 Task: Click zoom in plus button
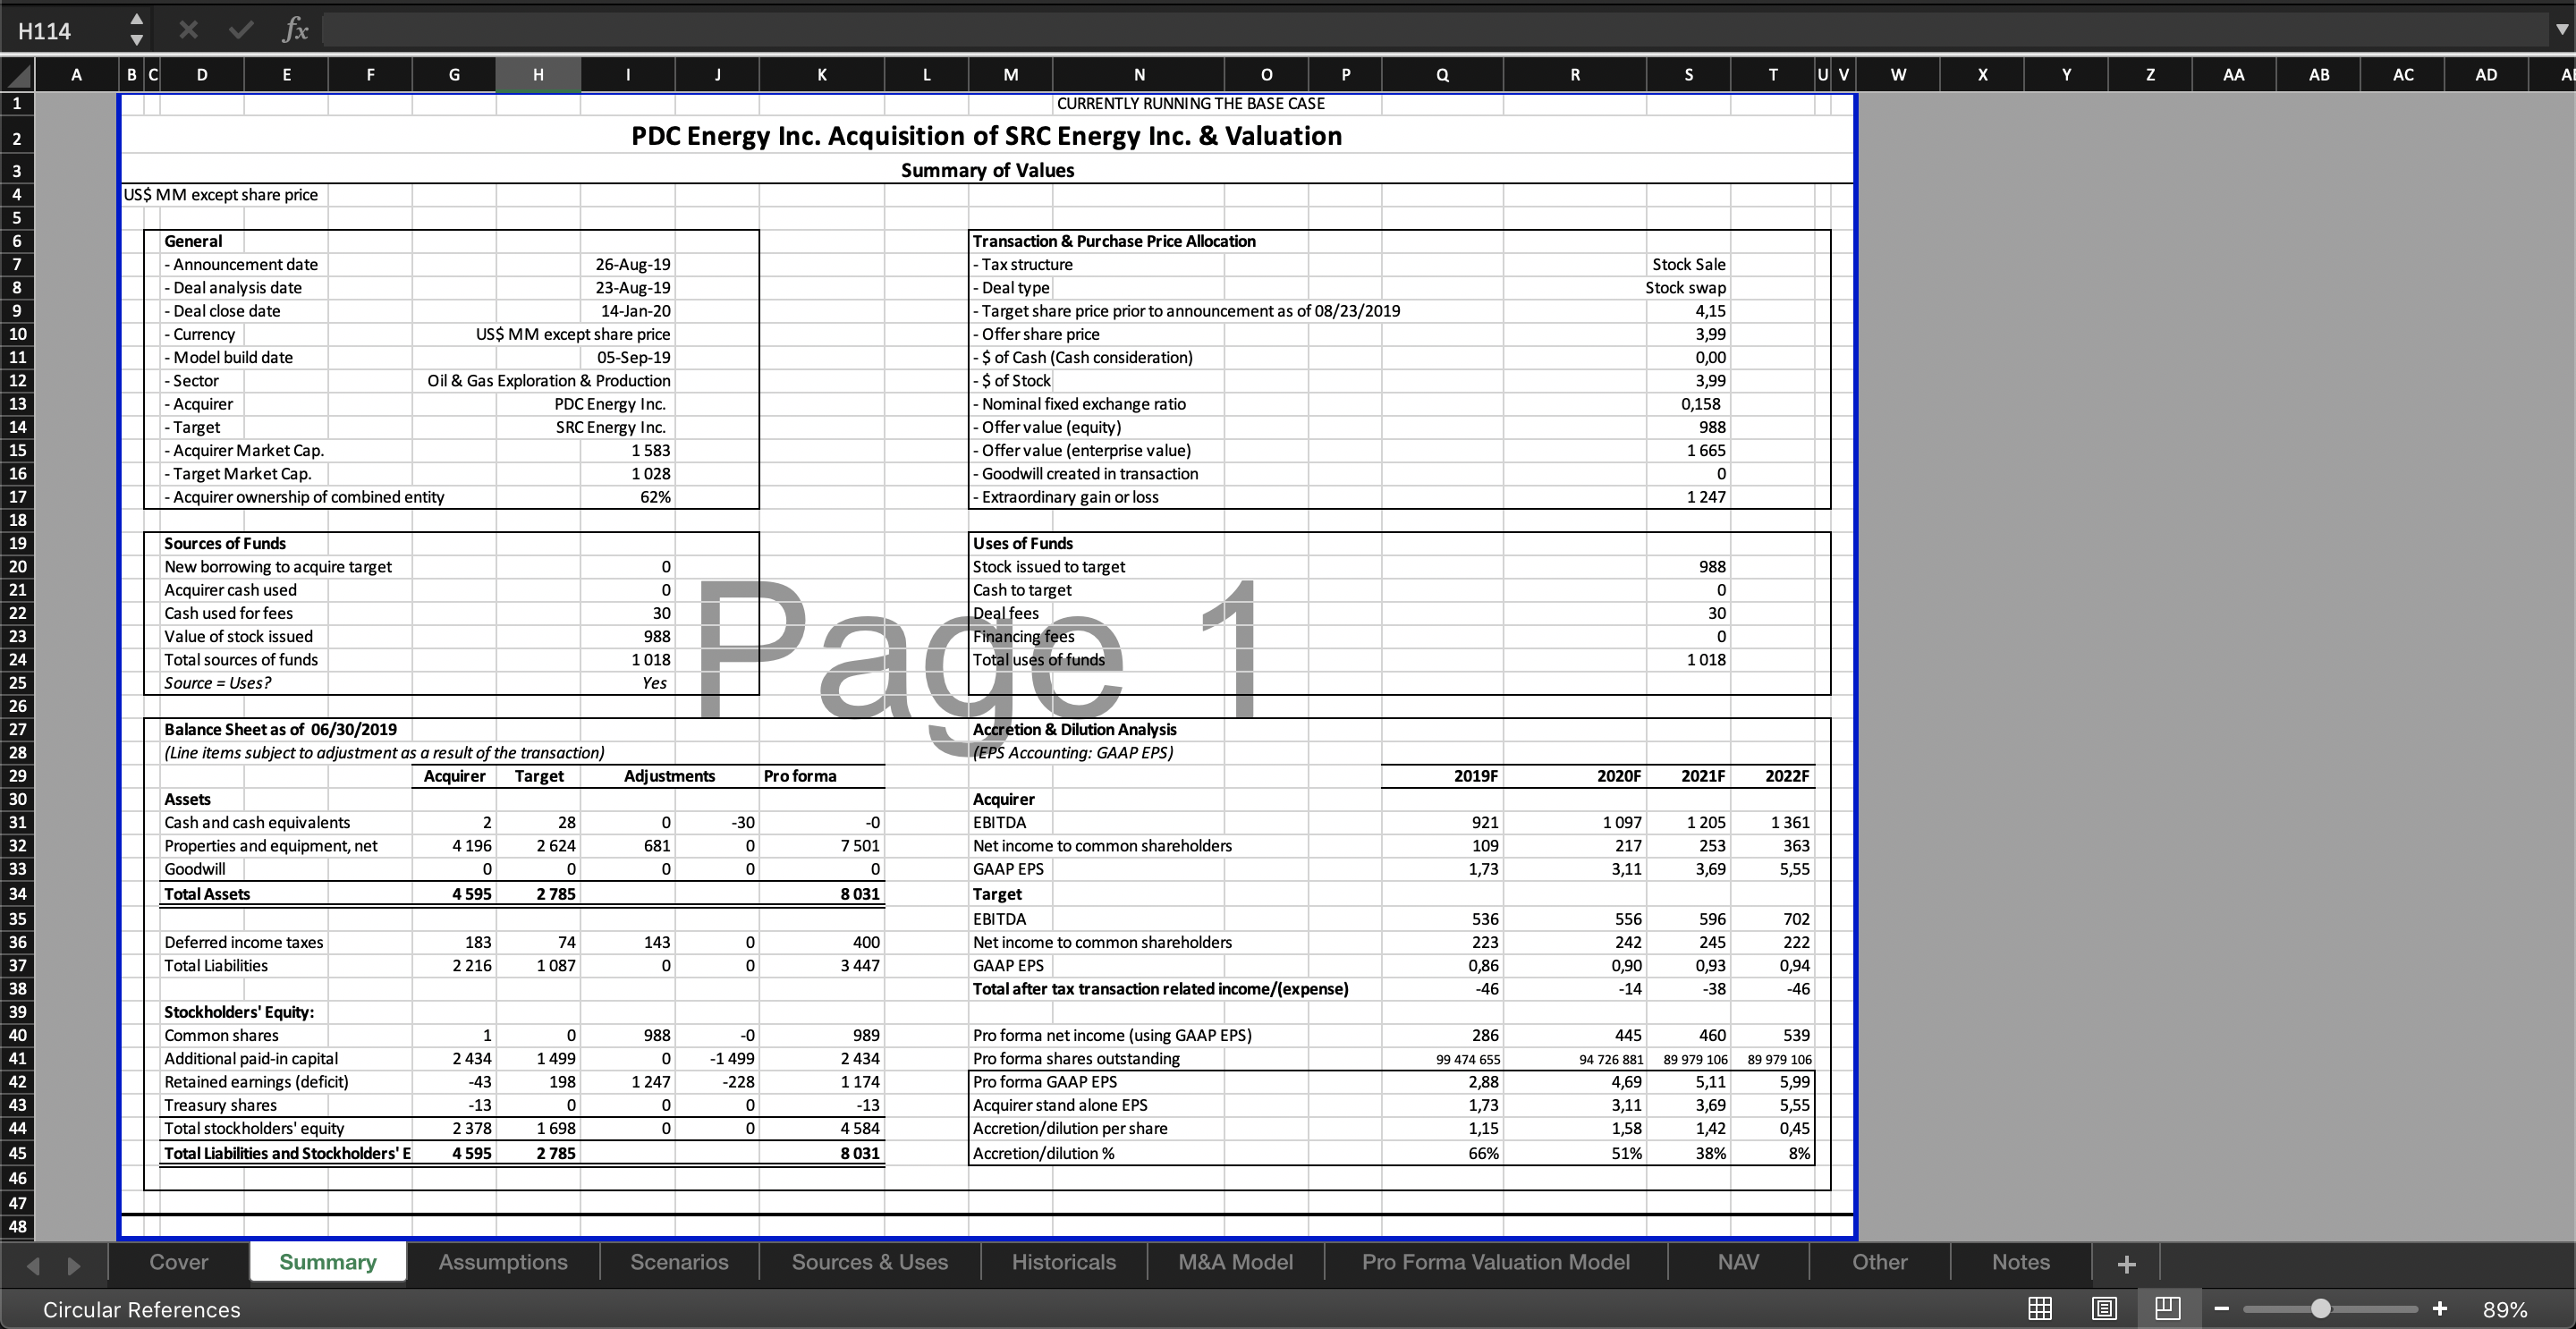2440,1309
